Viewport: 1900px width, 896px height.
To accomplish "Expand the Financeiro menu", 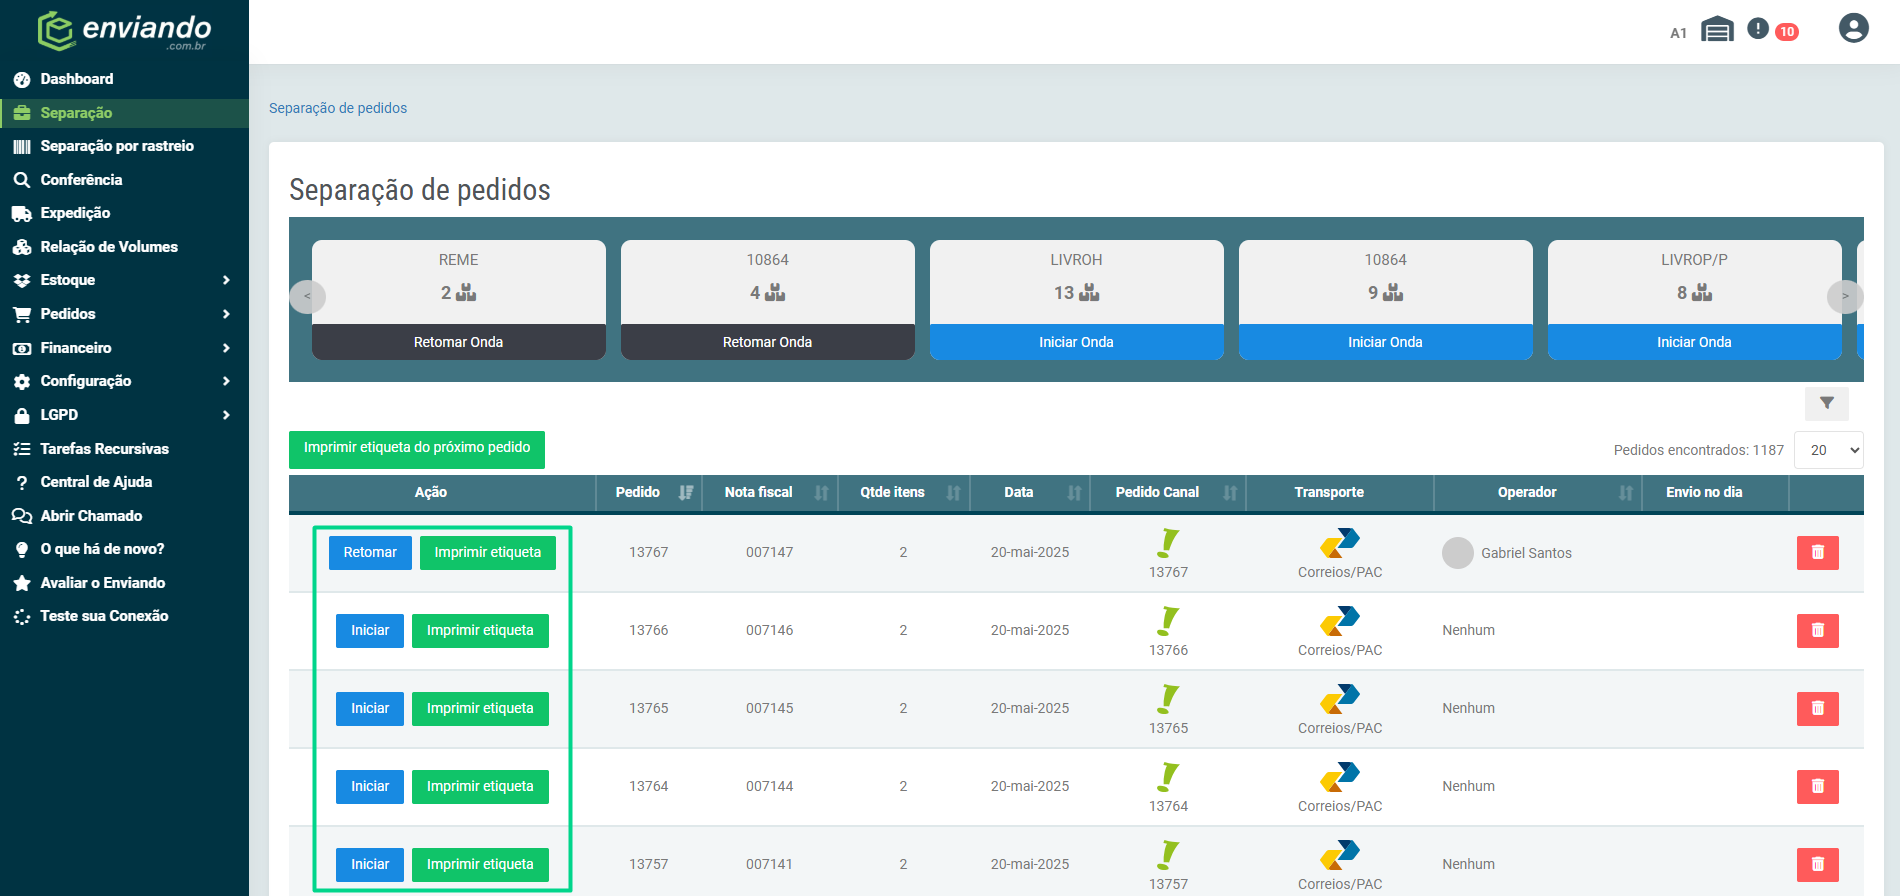I will tap(124, 348).
